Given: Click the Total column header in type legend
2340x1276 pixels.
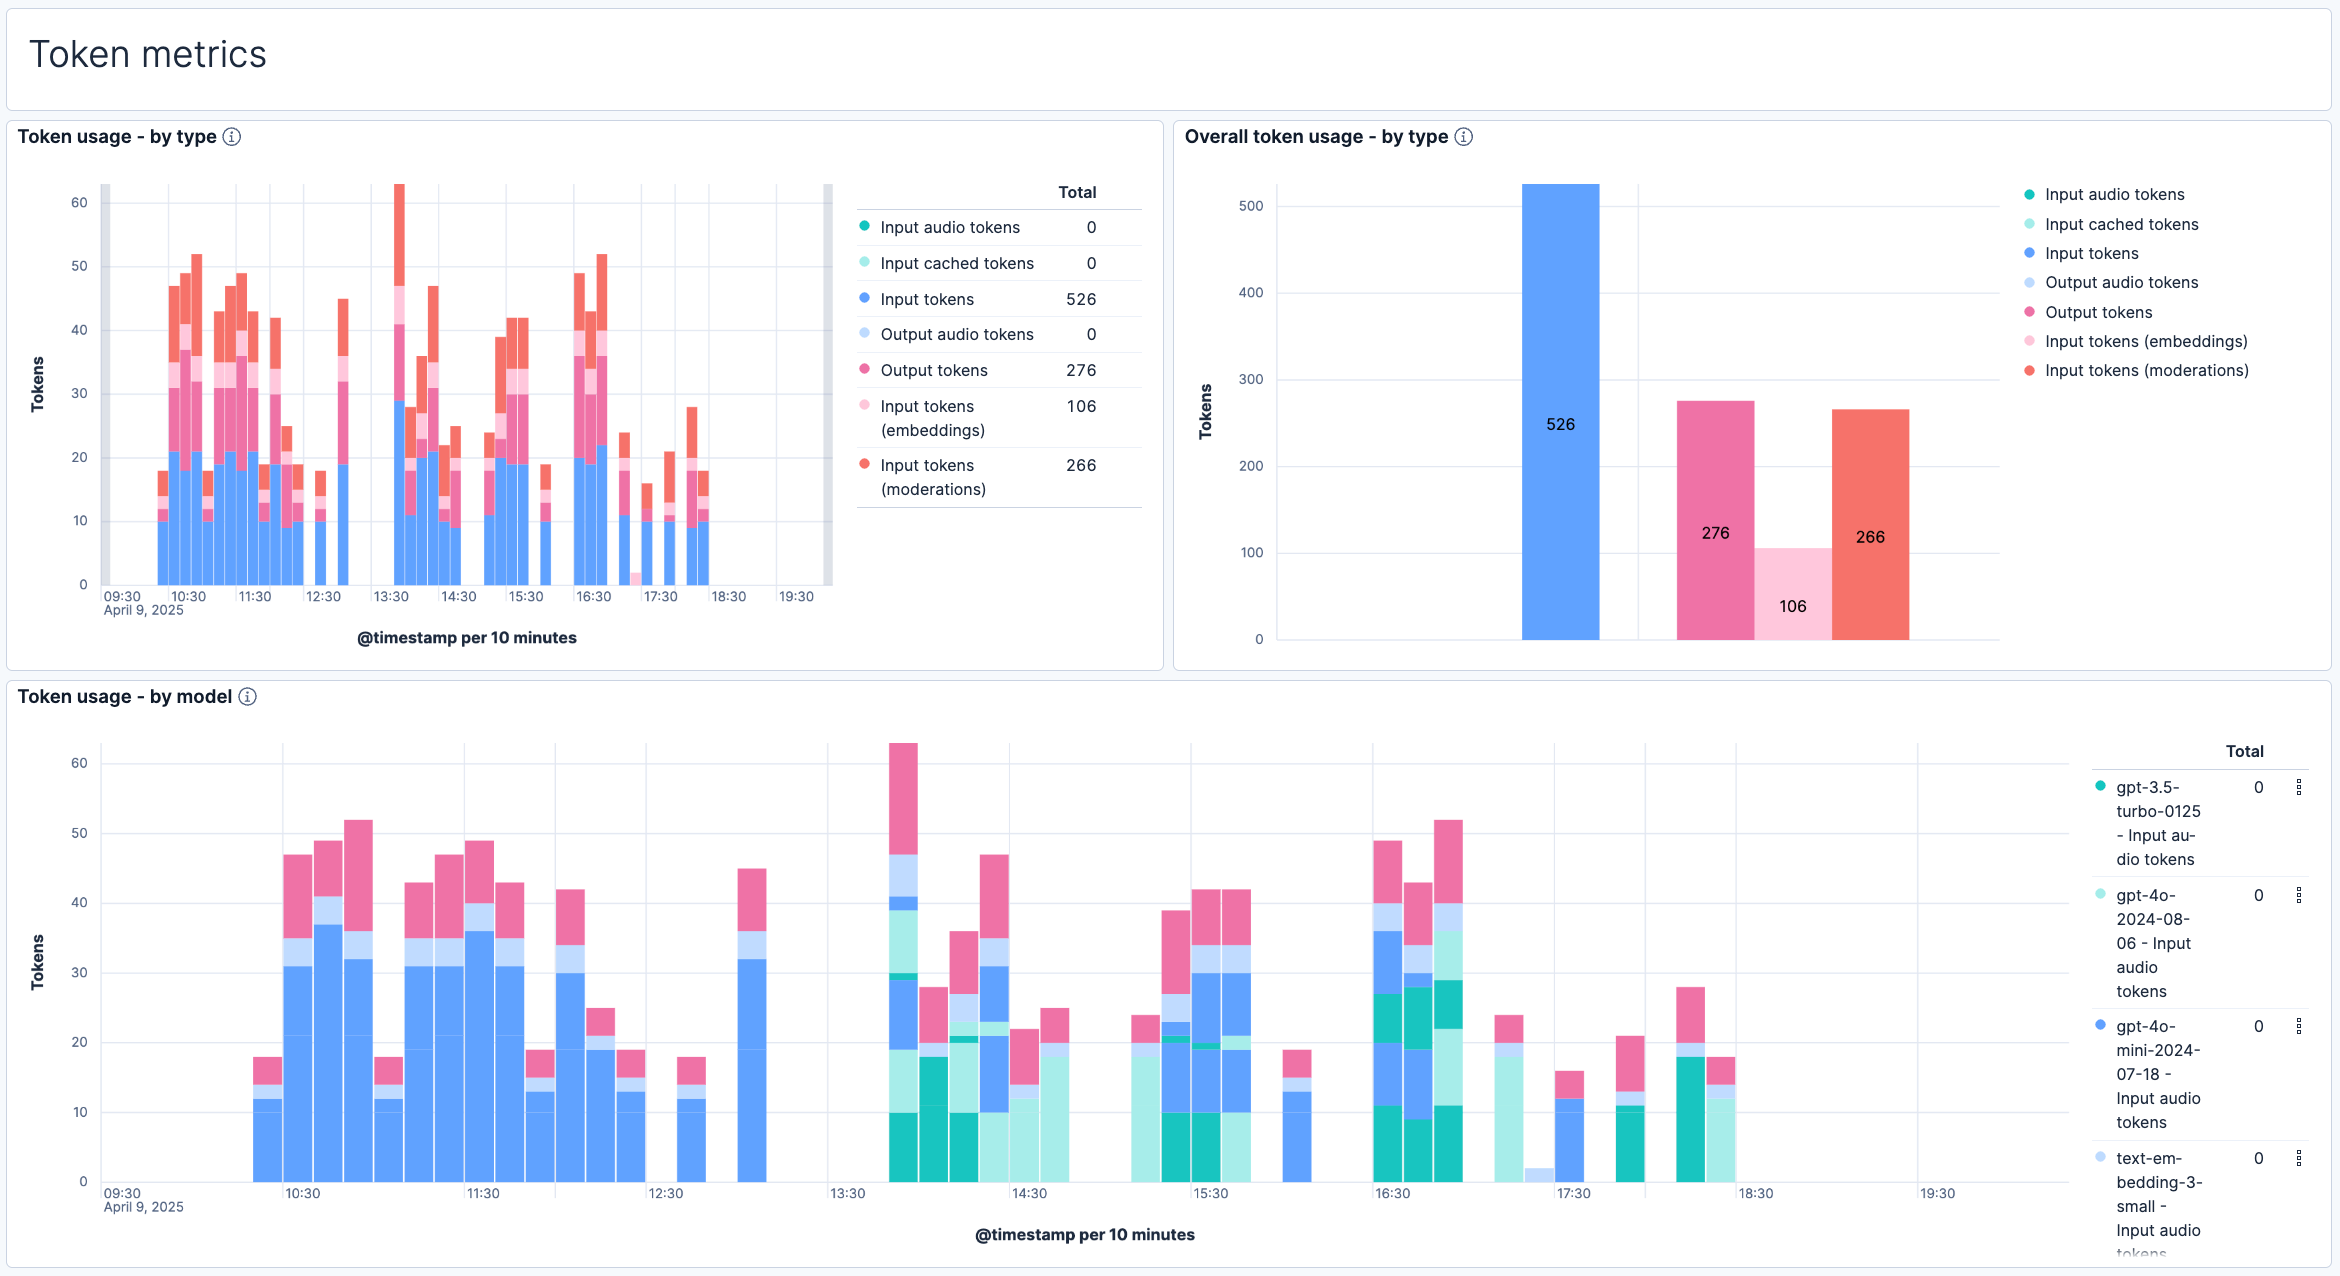Looking at the screenshot, I should coord(1077,193).
